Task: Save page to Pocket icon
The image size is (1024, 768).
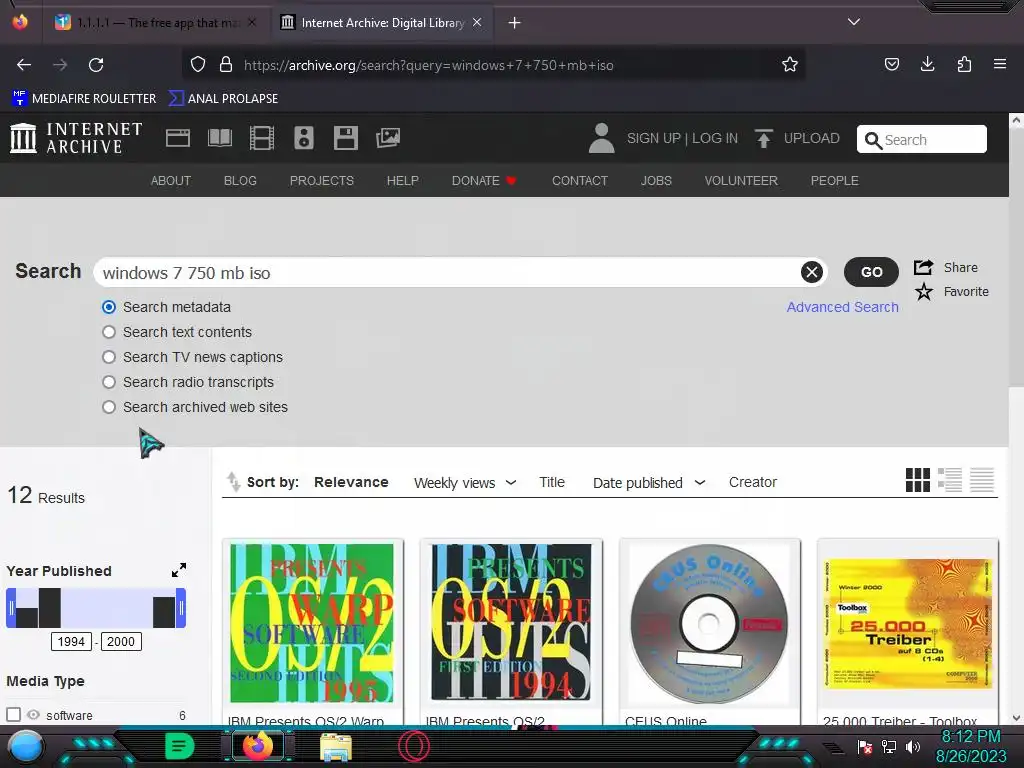Action: (x=891, y=64)
